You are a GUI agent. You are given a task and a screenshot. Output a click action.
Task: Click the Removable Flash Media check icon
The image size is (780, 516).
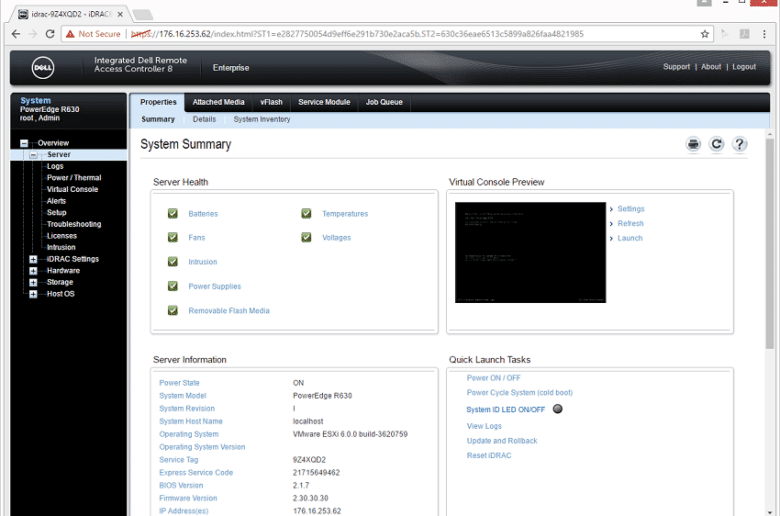click(173, 310)
